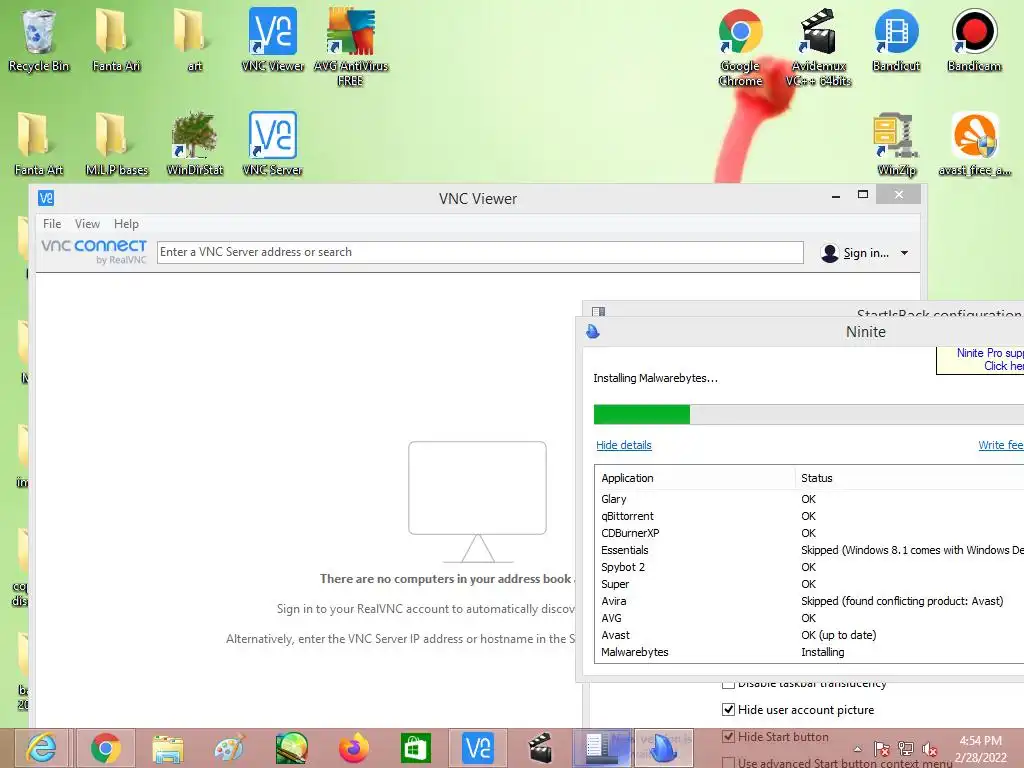The image size is (1024, 768).
Task: Select the AVG AntiVirus FREE shortcut
Action: click(x=351, y=47)
